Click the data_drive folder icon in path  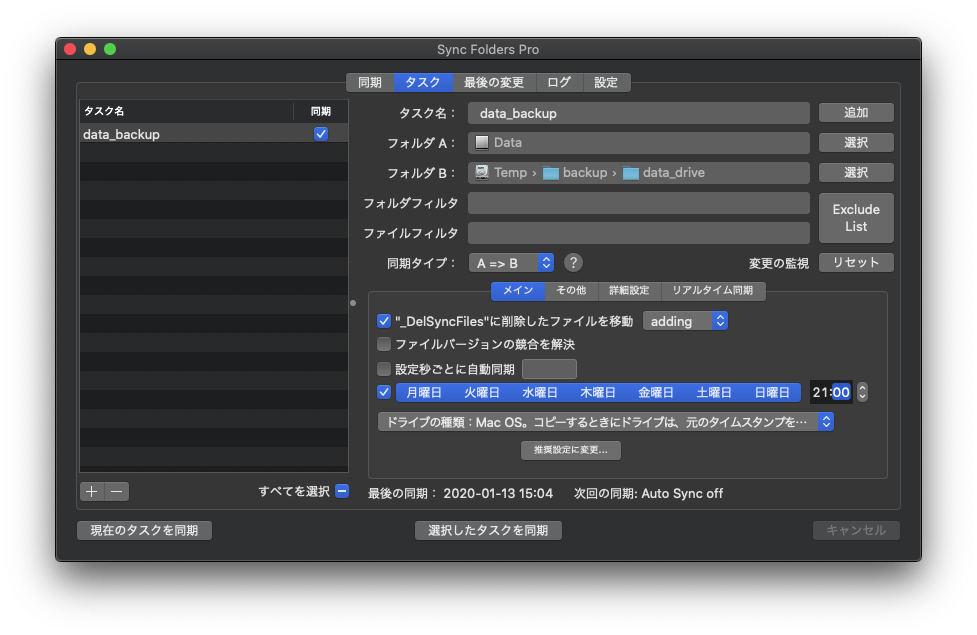coord(631,173)
